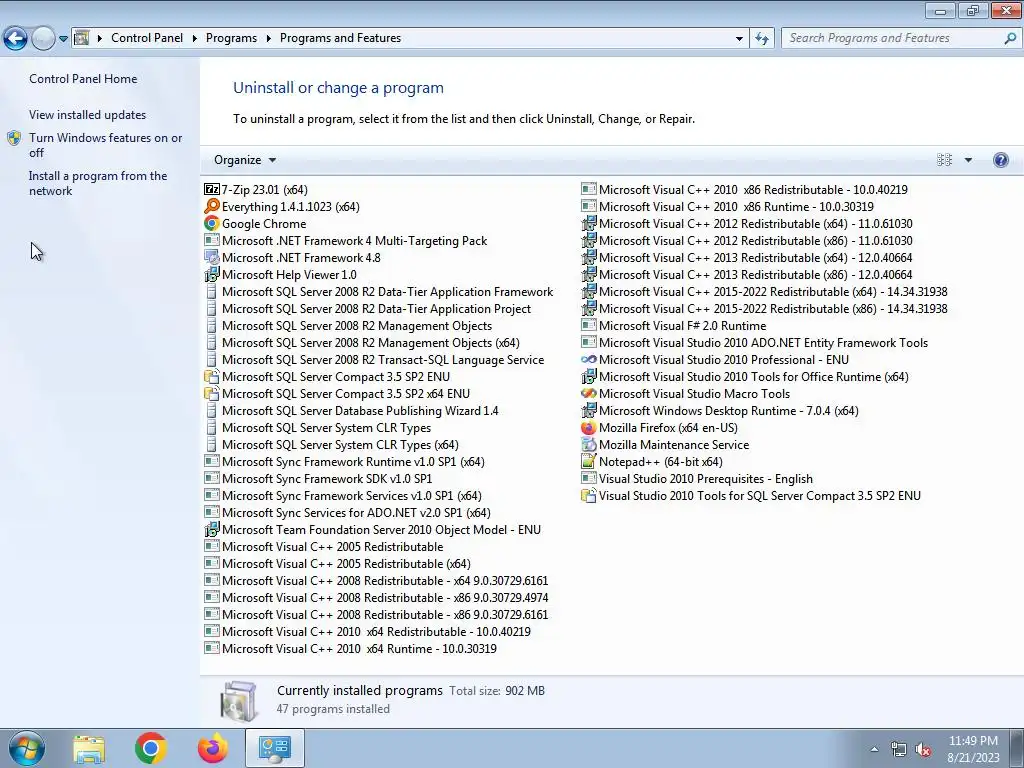1024x768 pixels.
Task: Click the Notepad++ program icon
Action: [588, 462]
